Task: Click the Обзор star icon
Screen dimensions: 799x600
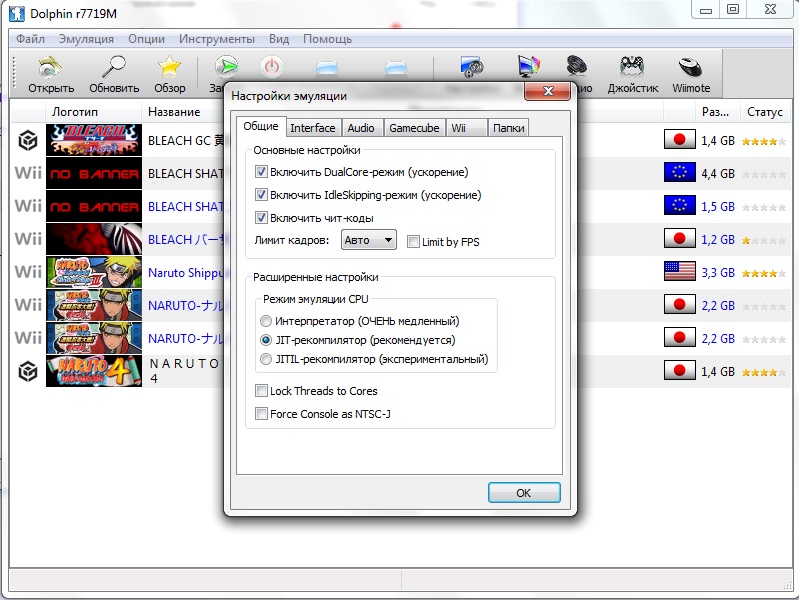Action: [x=169, y=67]
